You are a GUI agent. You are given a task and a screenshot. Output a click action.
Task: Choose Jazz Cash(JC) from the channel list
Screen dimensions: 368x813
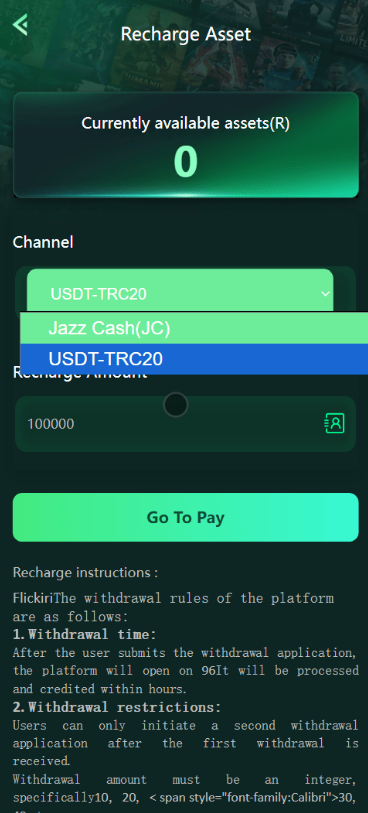click(194, 328)
